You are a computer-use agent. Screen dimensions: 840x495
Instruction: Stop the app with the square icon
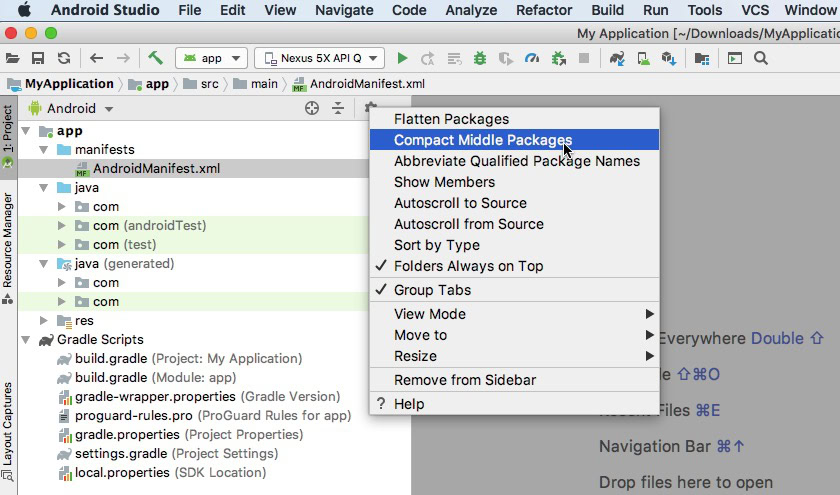click(x=584, y=58)
